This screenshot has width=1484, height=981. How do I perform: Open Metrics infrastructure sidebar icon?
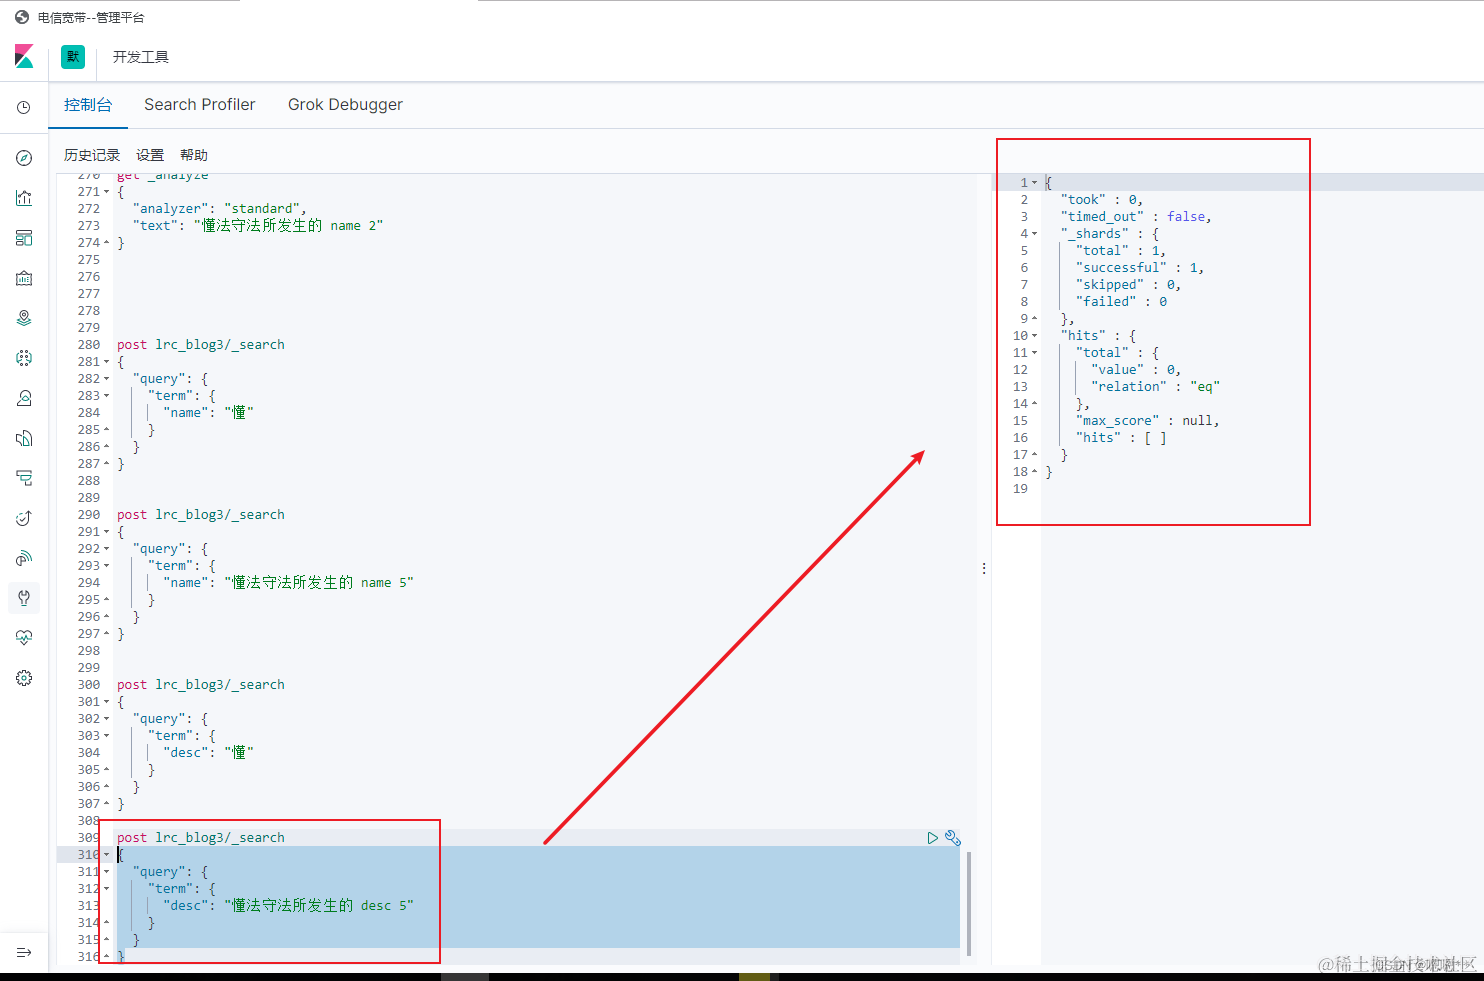(24, 398)
